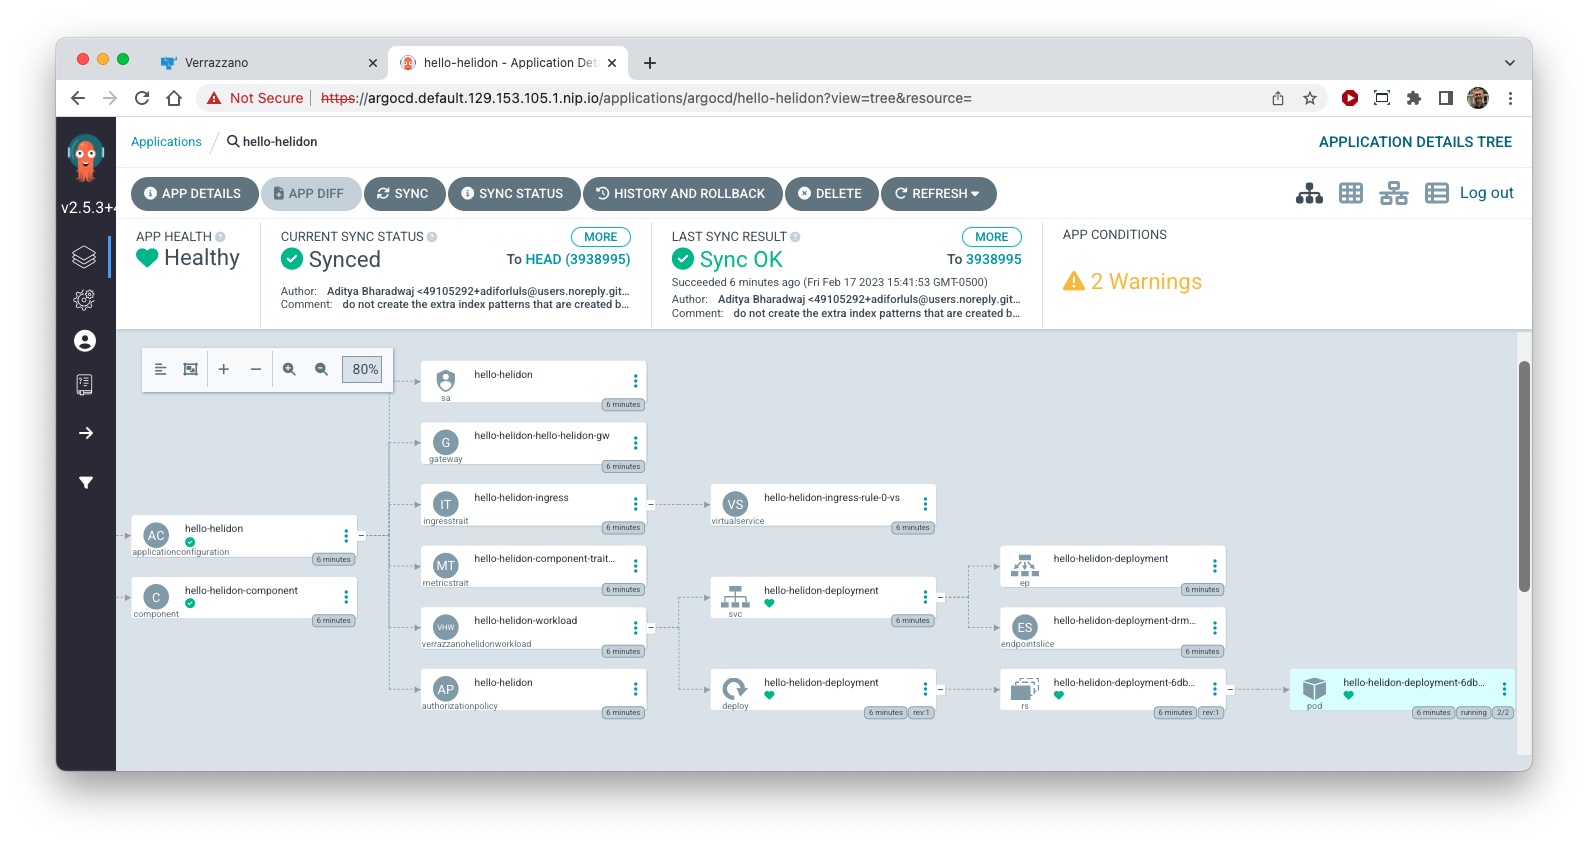Click APP DETAILS button

point(194,193)
